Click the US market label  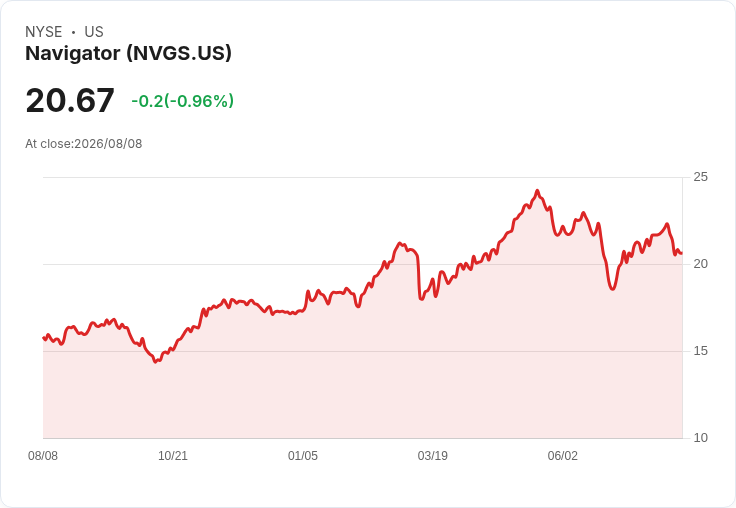coord(94,32)
